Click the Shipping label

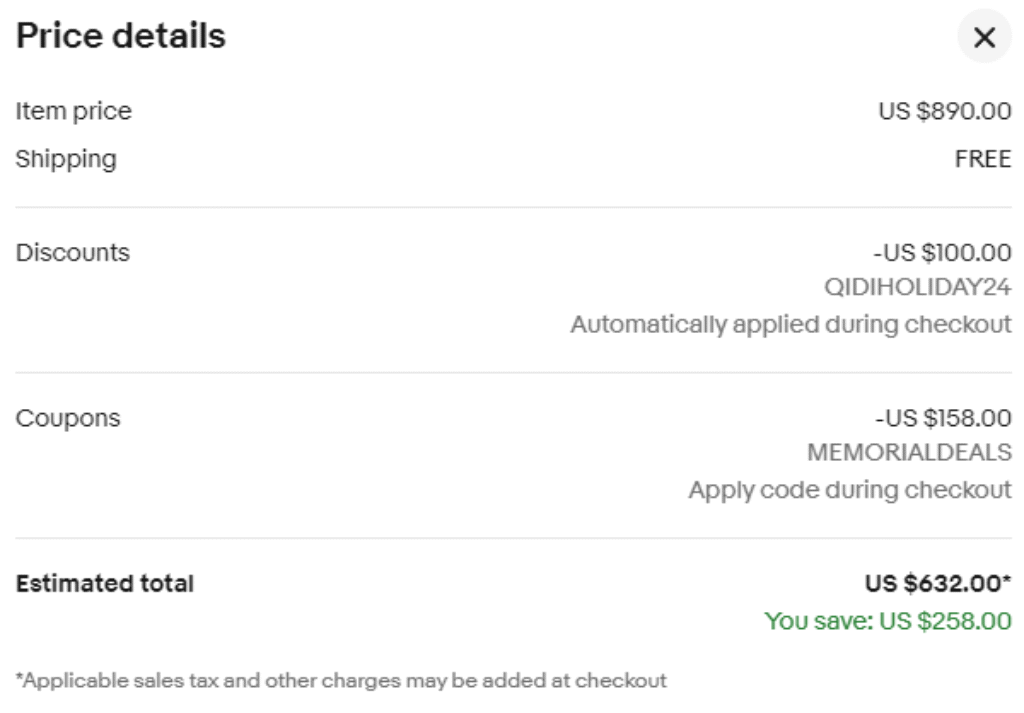pos(66,159)
